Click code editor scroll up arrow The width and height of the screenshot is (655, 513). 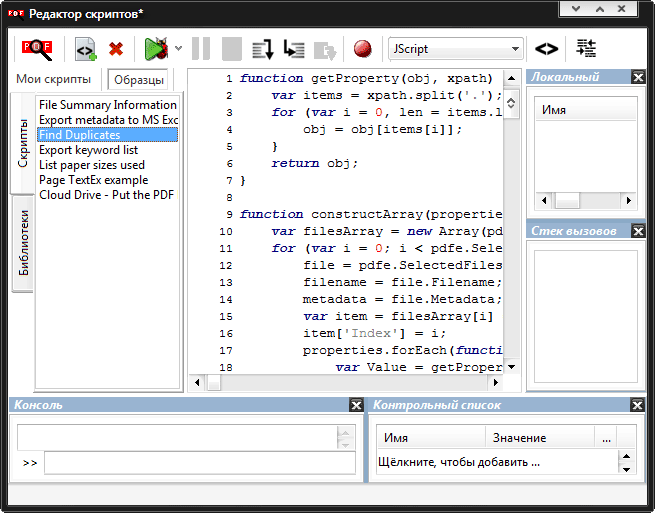[x=511, y=78]
